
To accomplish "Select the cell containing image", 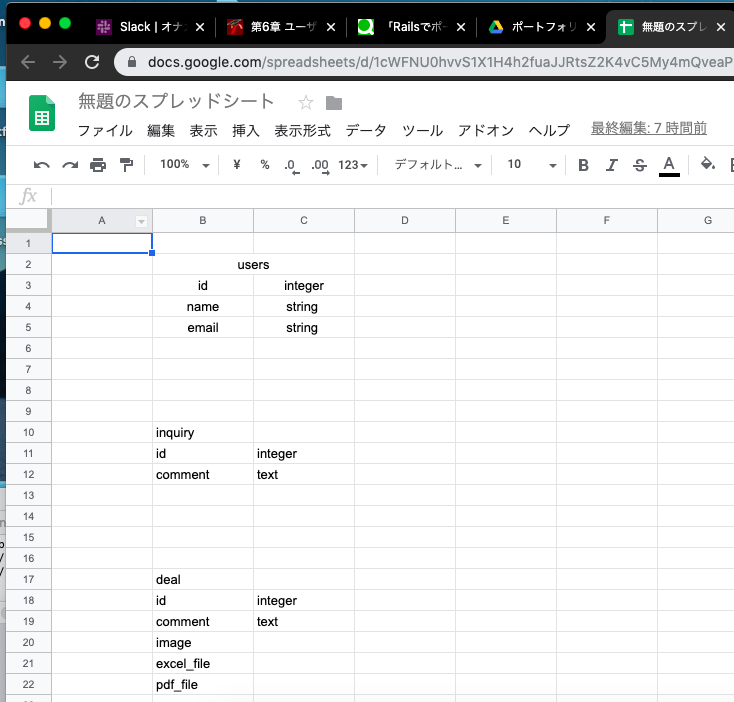I will (x=203, y=643).
